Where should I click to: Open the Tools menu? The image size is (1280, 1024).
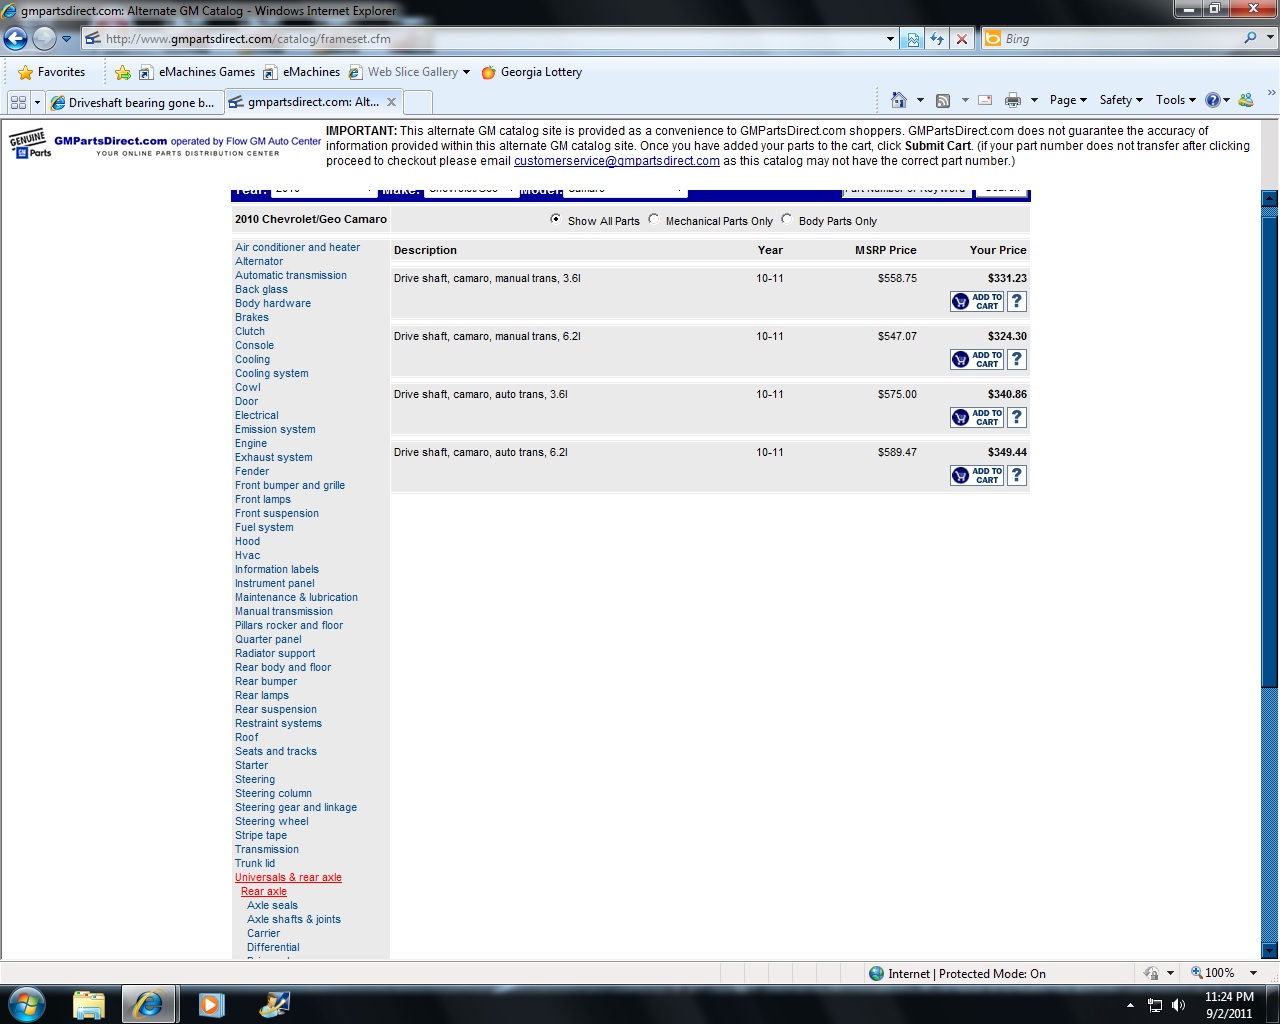coord(1175,100)
